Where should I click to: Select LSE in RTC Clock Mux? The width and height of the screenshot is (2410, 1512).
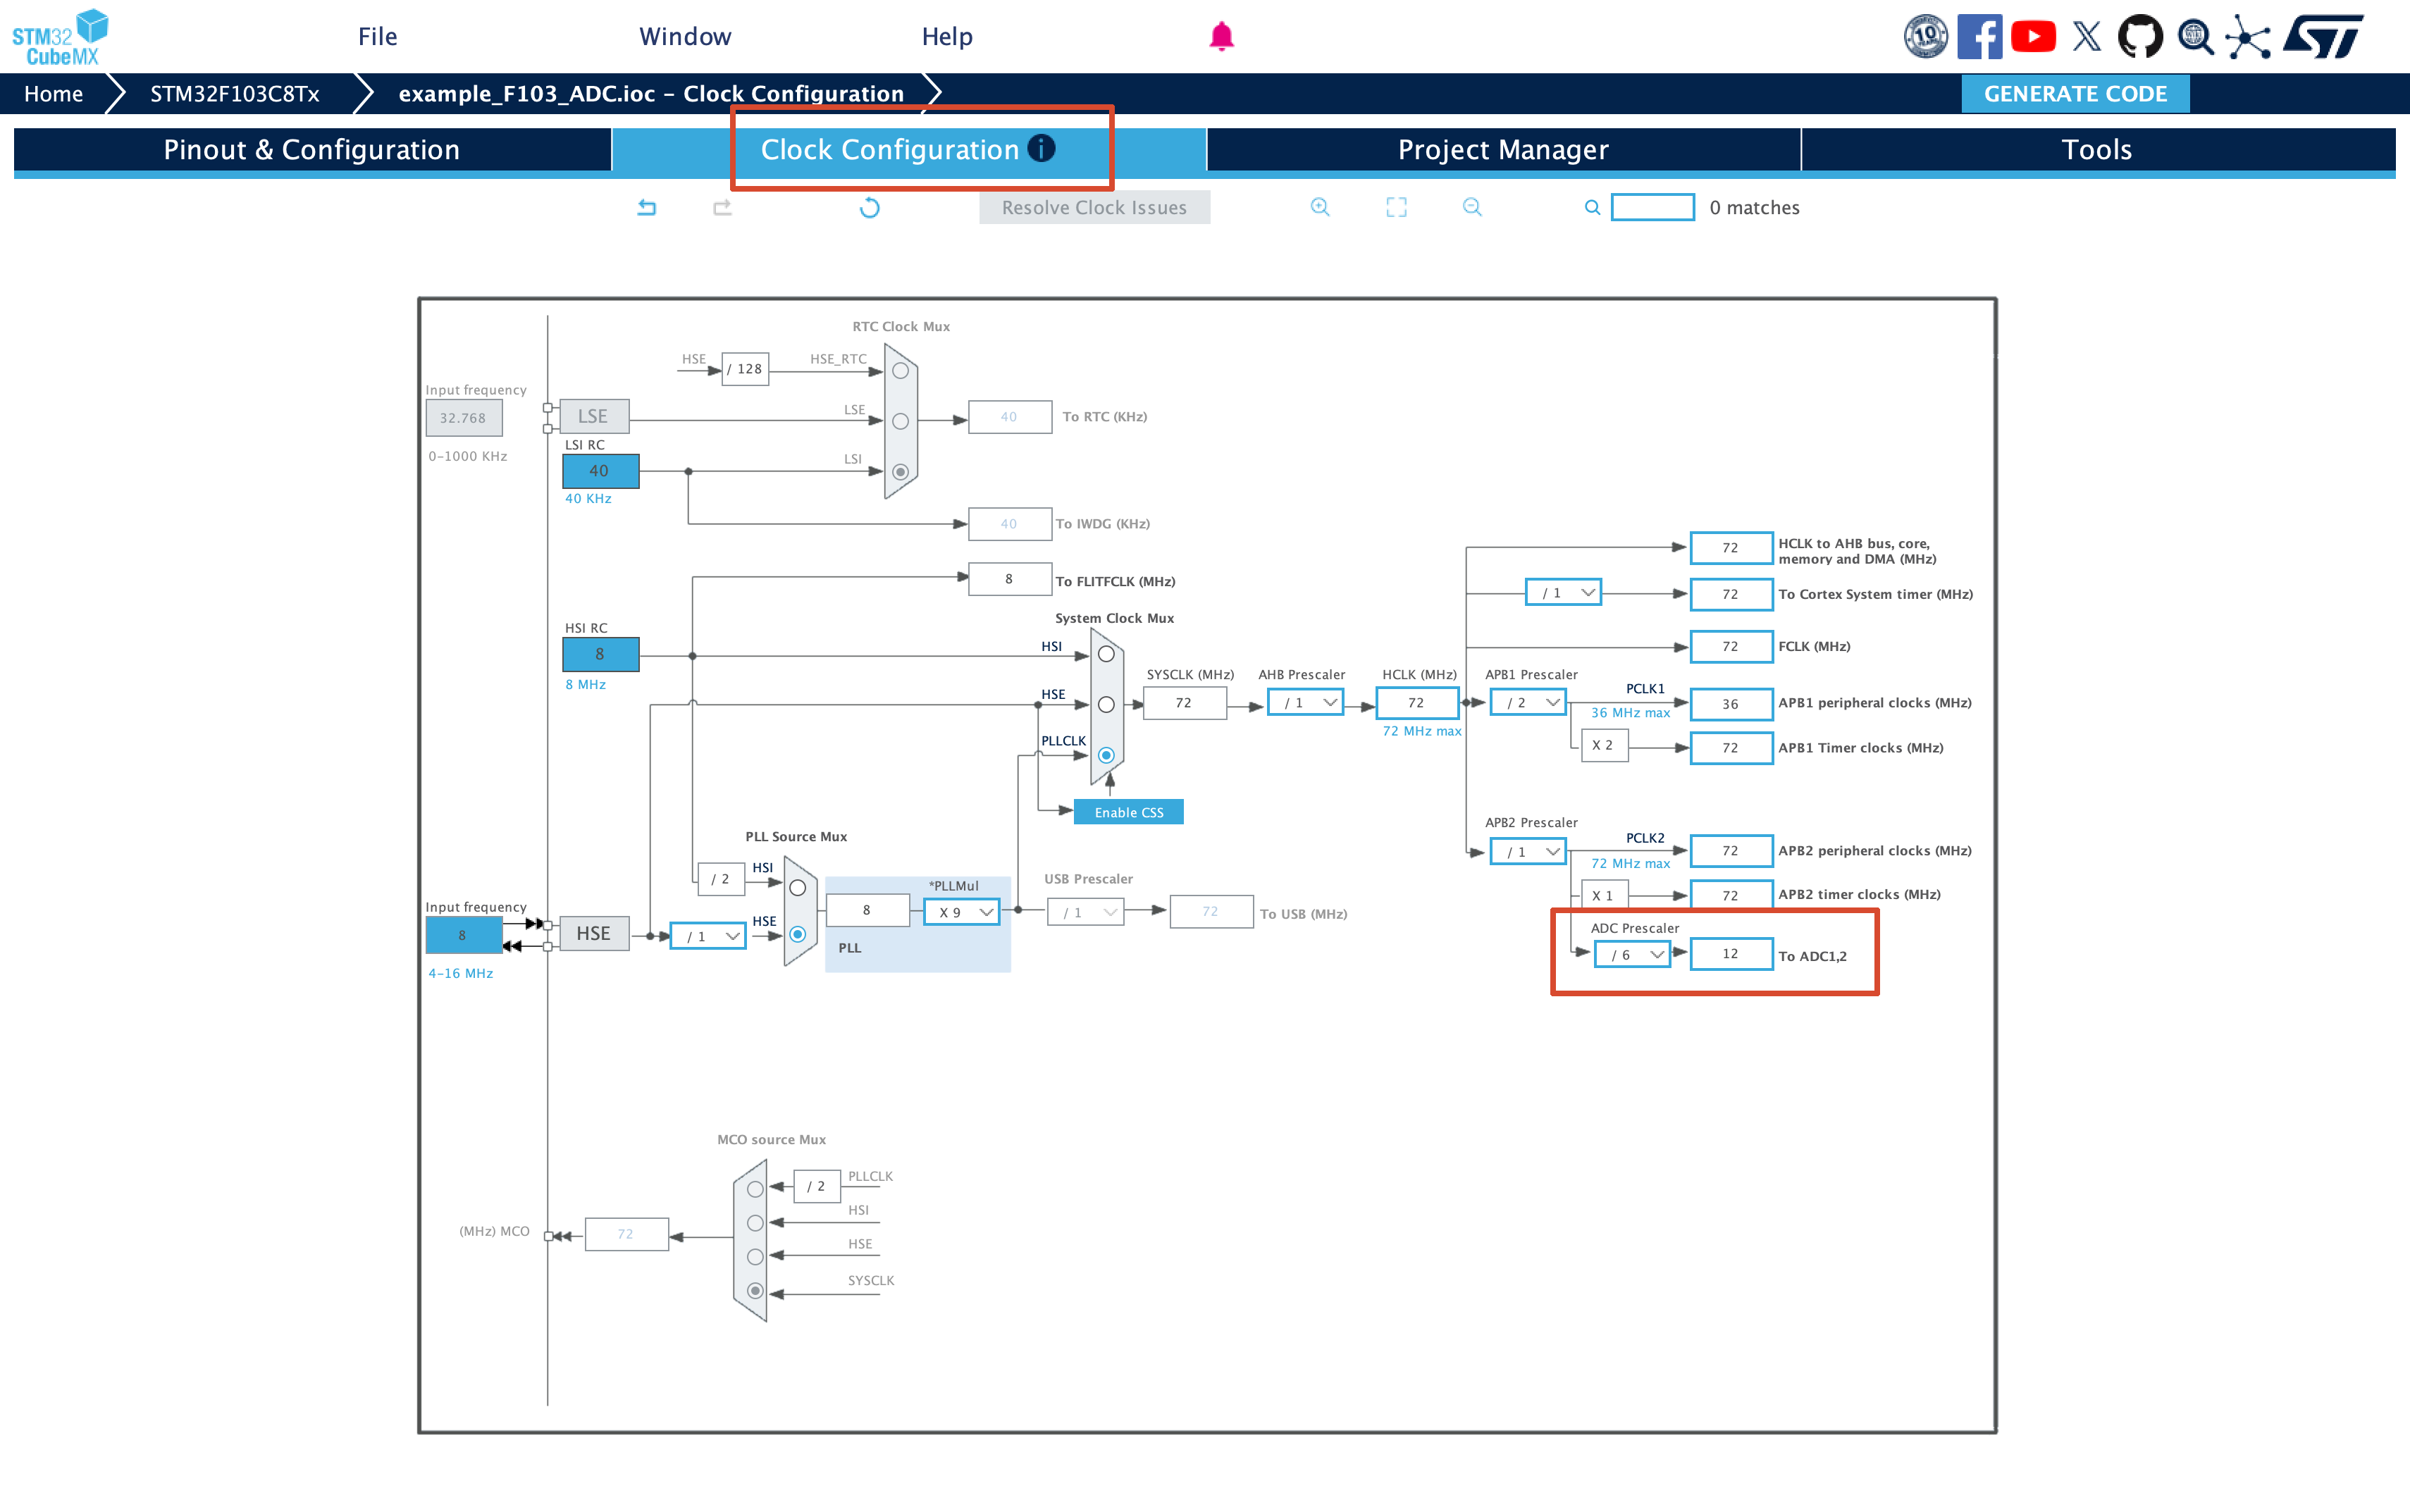click(x=900, y=421)
